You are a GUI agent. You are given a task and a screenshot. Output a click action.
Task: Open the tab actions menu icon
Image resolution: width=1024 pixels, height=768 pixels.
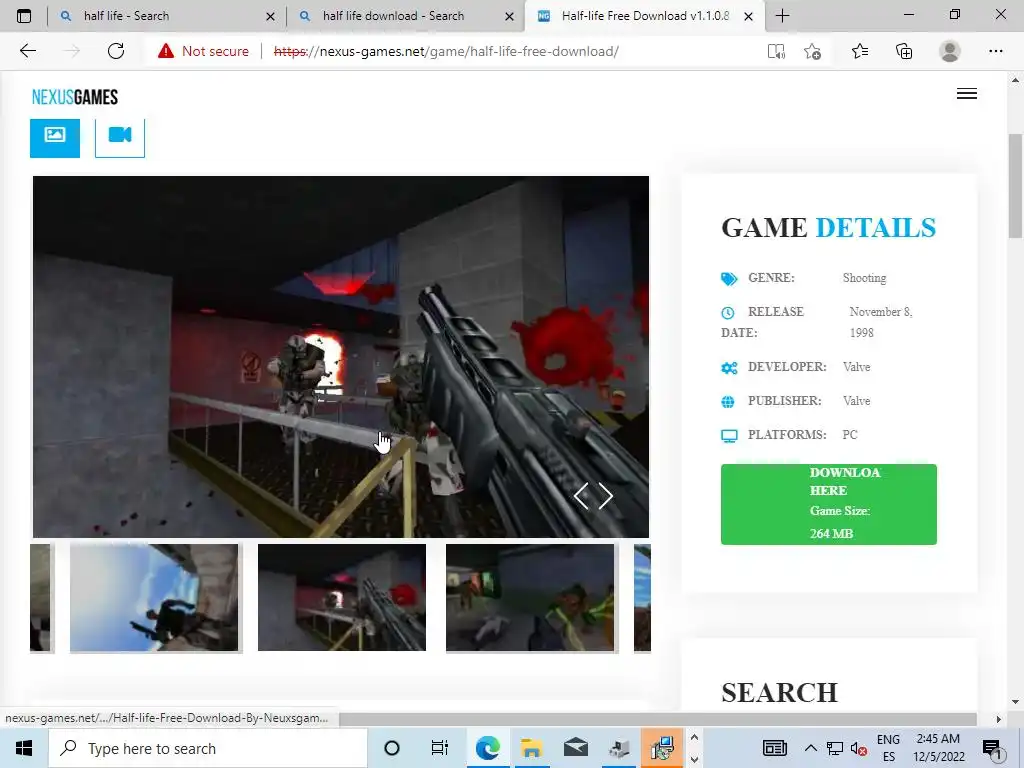[24, 16]
